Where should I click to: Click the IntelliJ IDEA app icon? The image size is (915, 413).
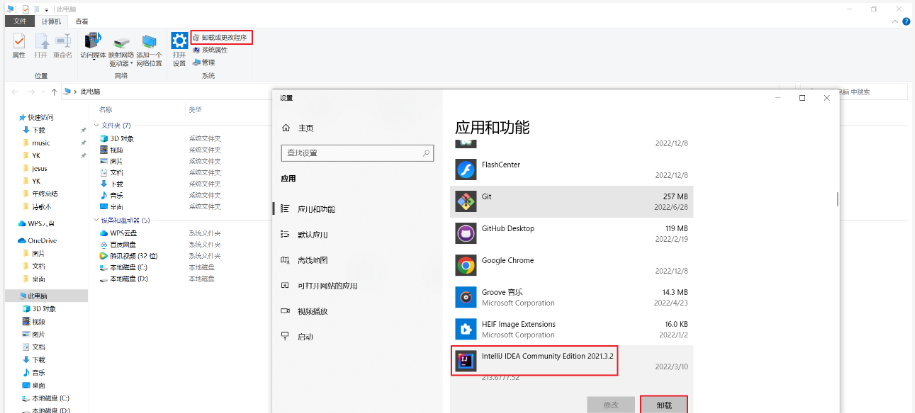pyautogui.click(x=466, y=360)
